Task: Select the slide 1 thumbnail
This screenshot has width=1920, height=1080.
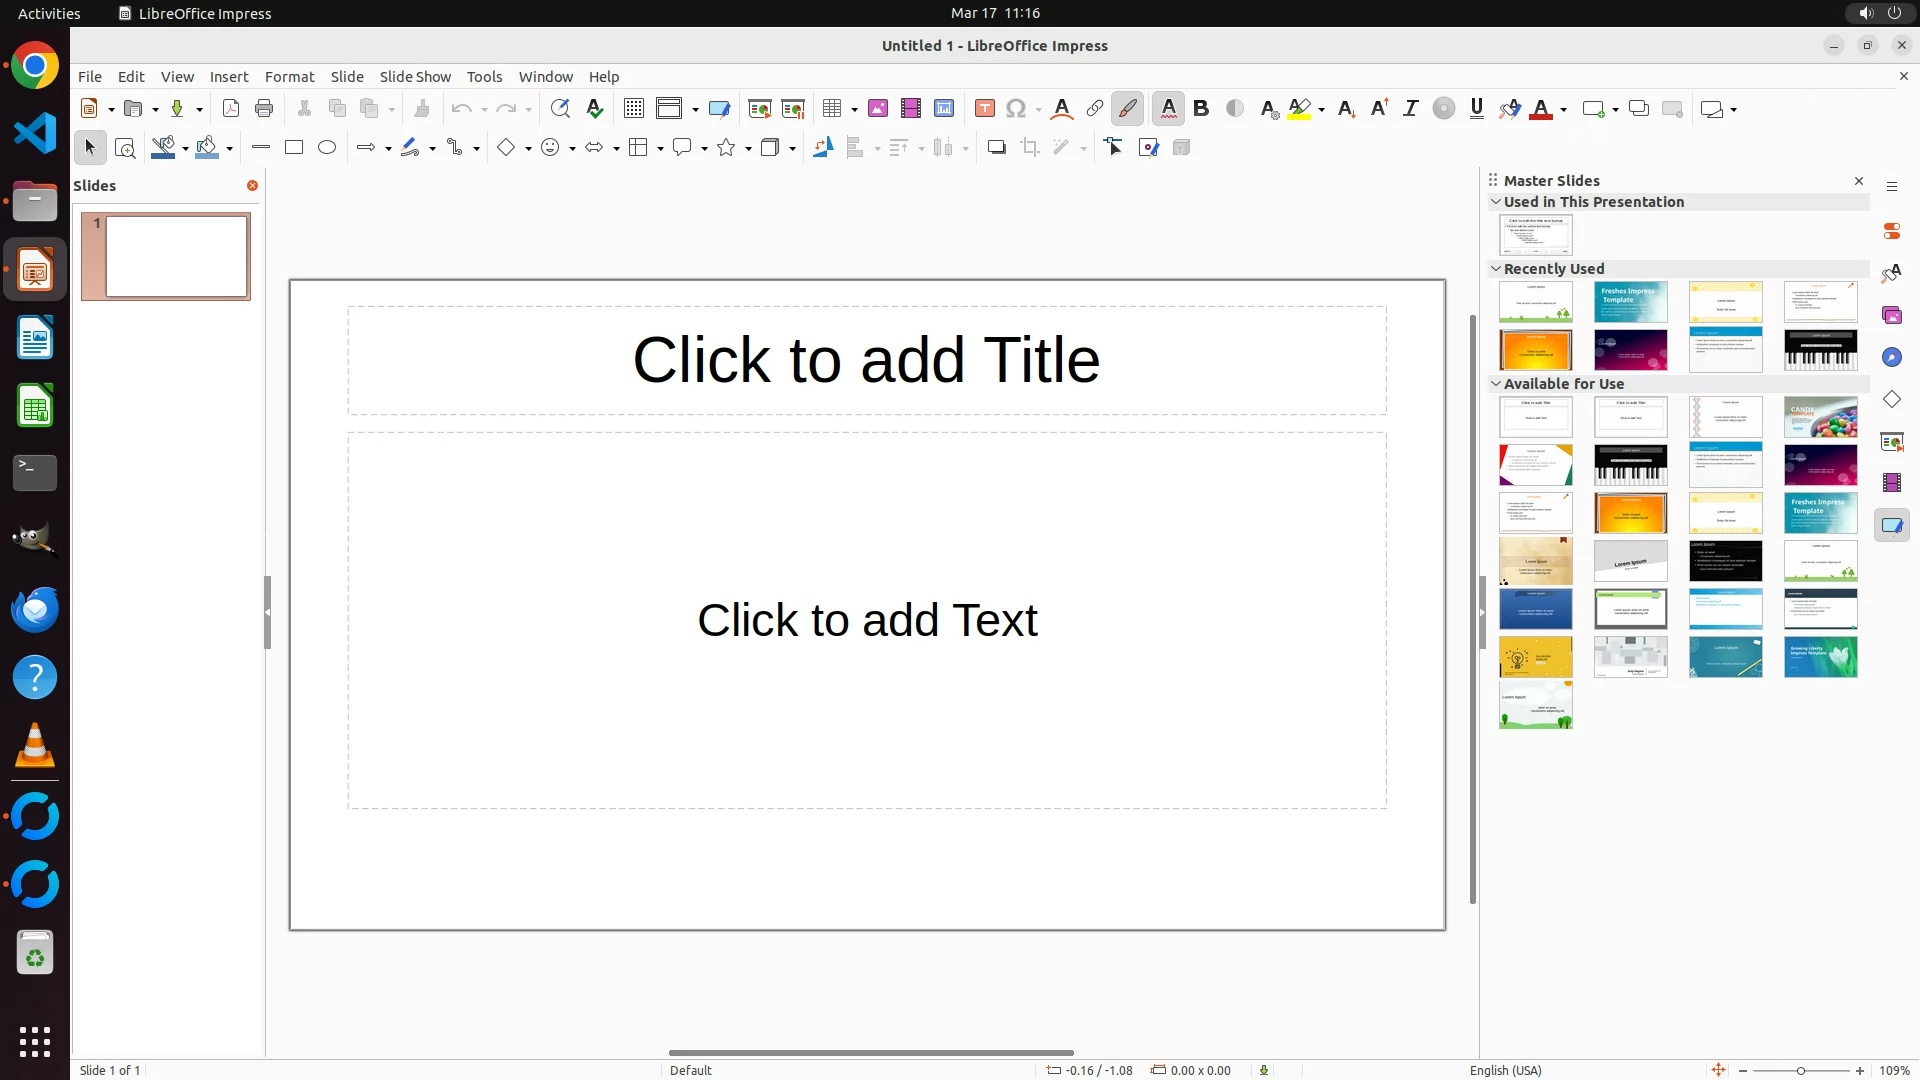Action: coord(177,256)
